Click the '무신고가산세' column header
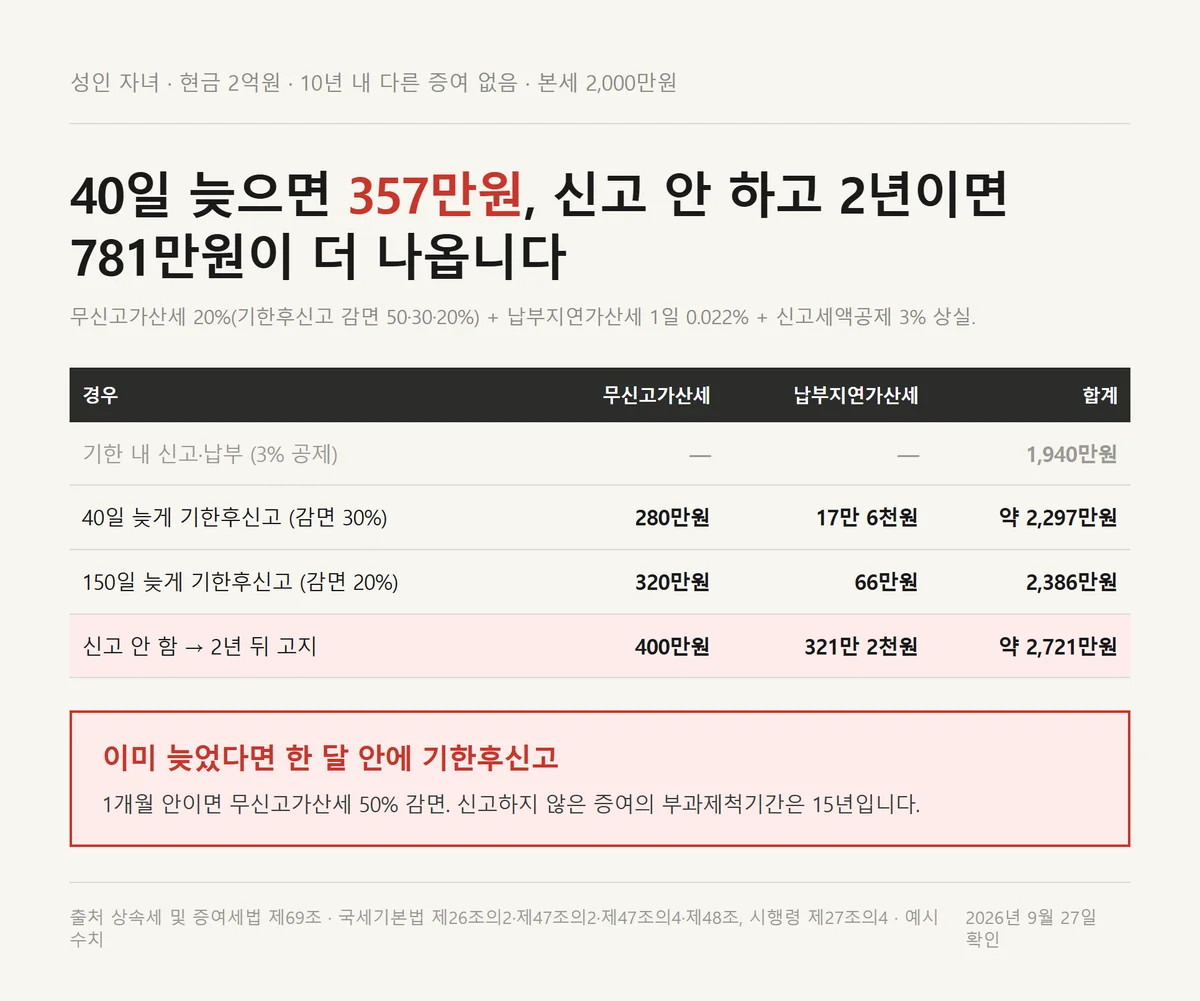This screenshot has width=1200, height=1001. click(656, 395)
